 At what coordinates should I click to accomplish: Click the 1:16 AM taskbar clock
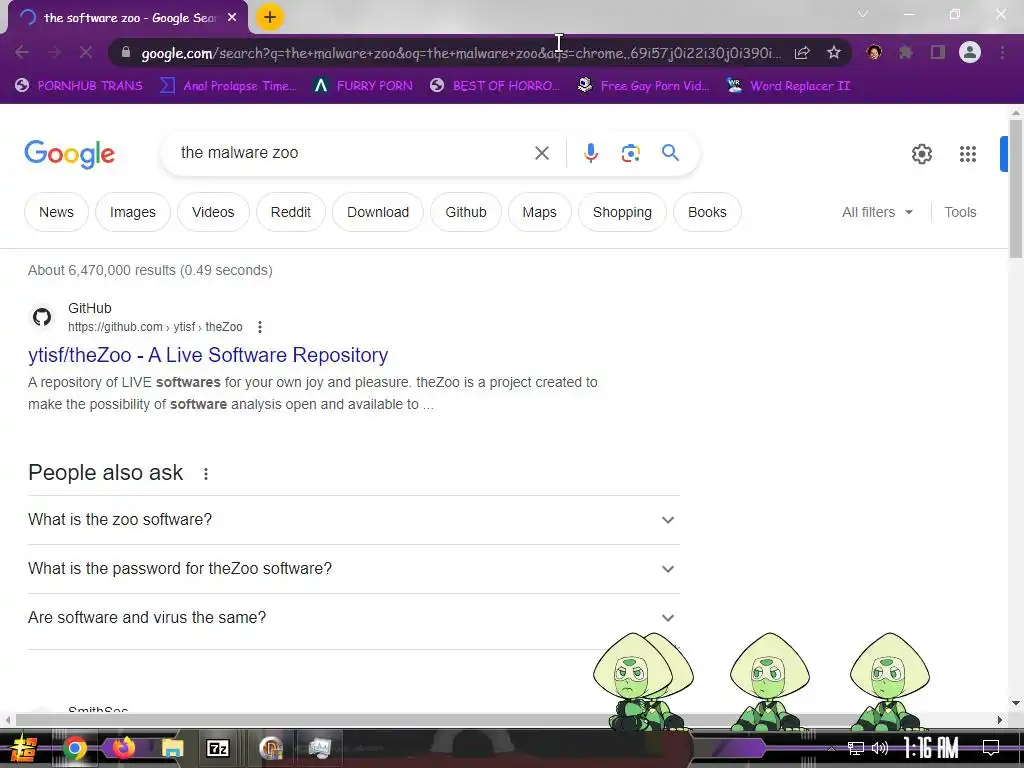(931, 748)
